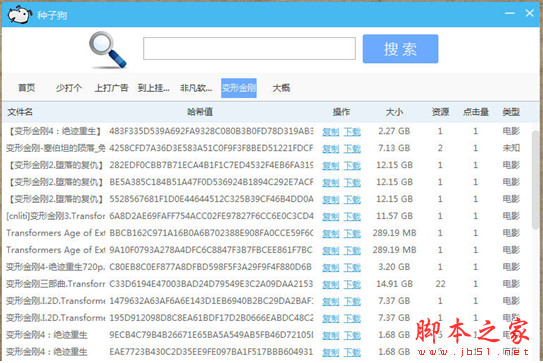The height and width of the screenshot is (363, 543).
Task: Download the entry with hash 1479632A63AF
Action: click(352, 301)
